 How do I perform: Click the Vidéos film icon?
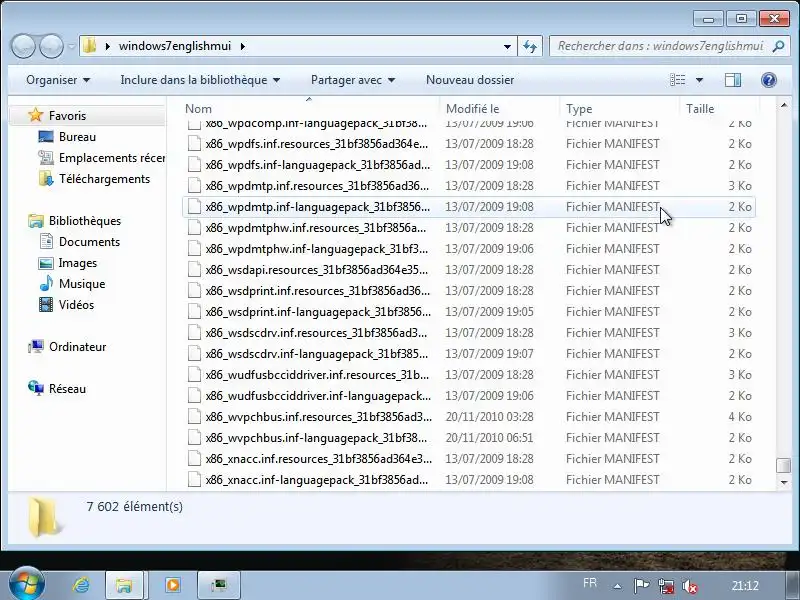46,305
